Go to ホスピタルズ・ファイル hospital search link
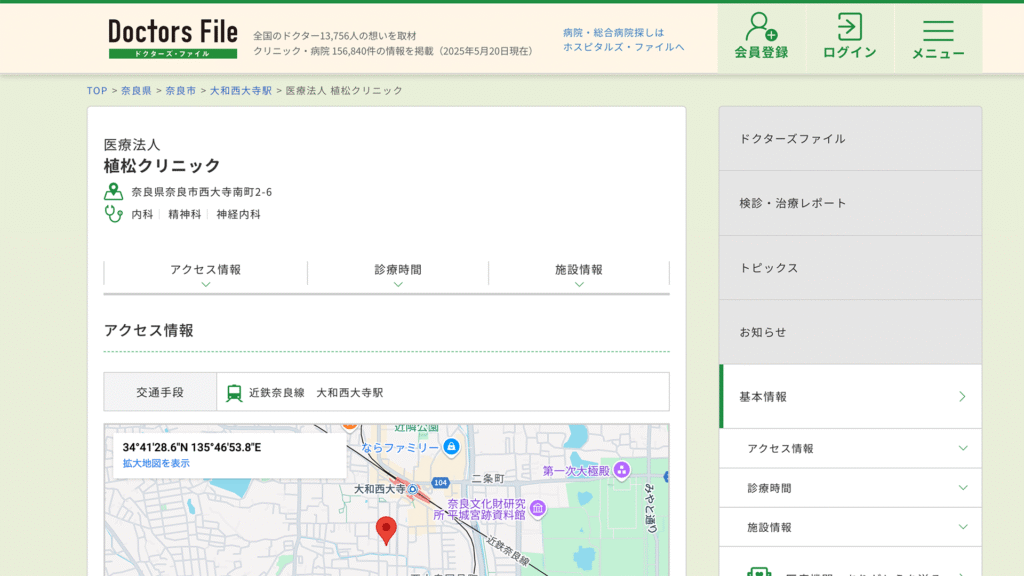1024x576 pixels. tap(623, 47)
